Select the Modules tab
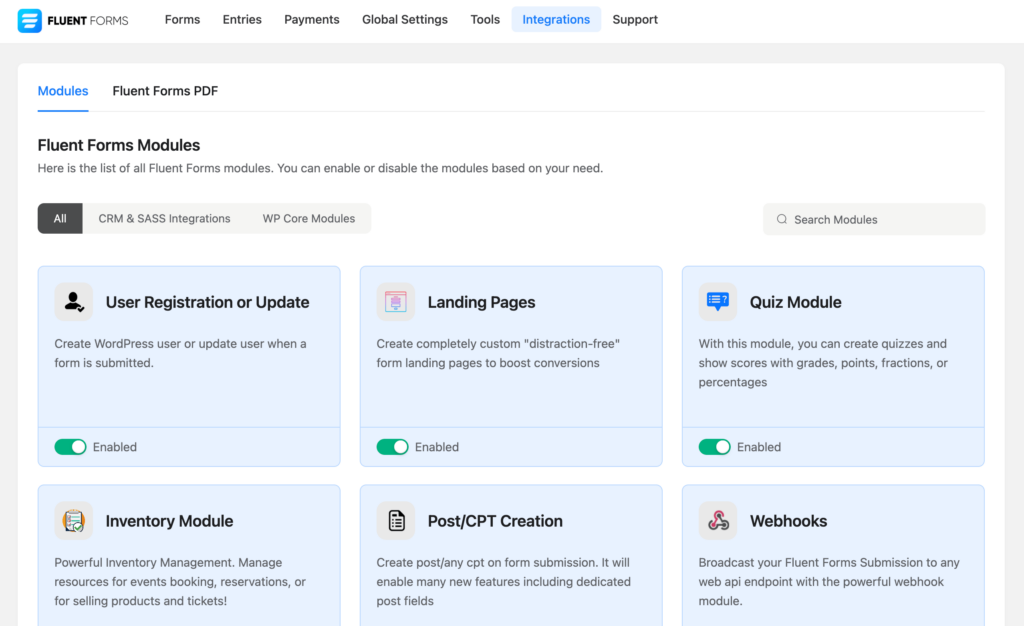This screenshot has width=1024, height=626. pyautogui.click(x=62, y=91)
